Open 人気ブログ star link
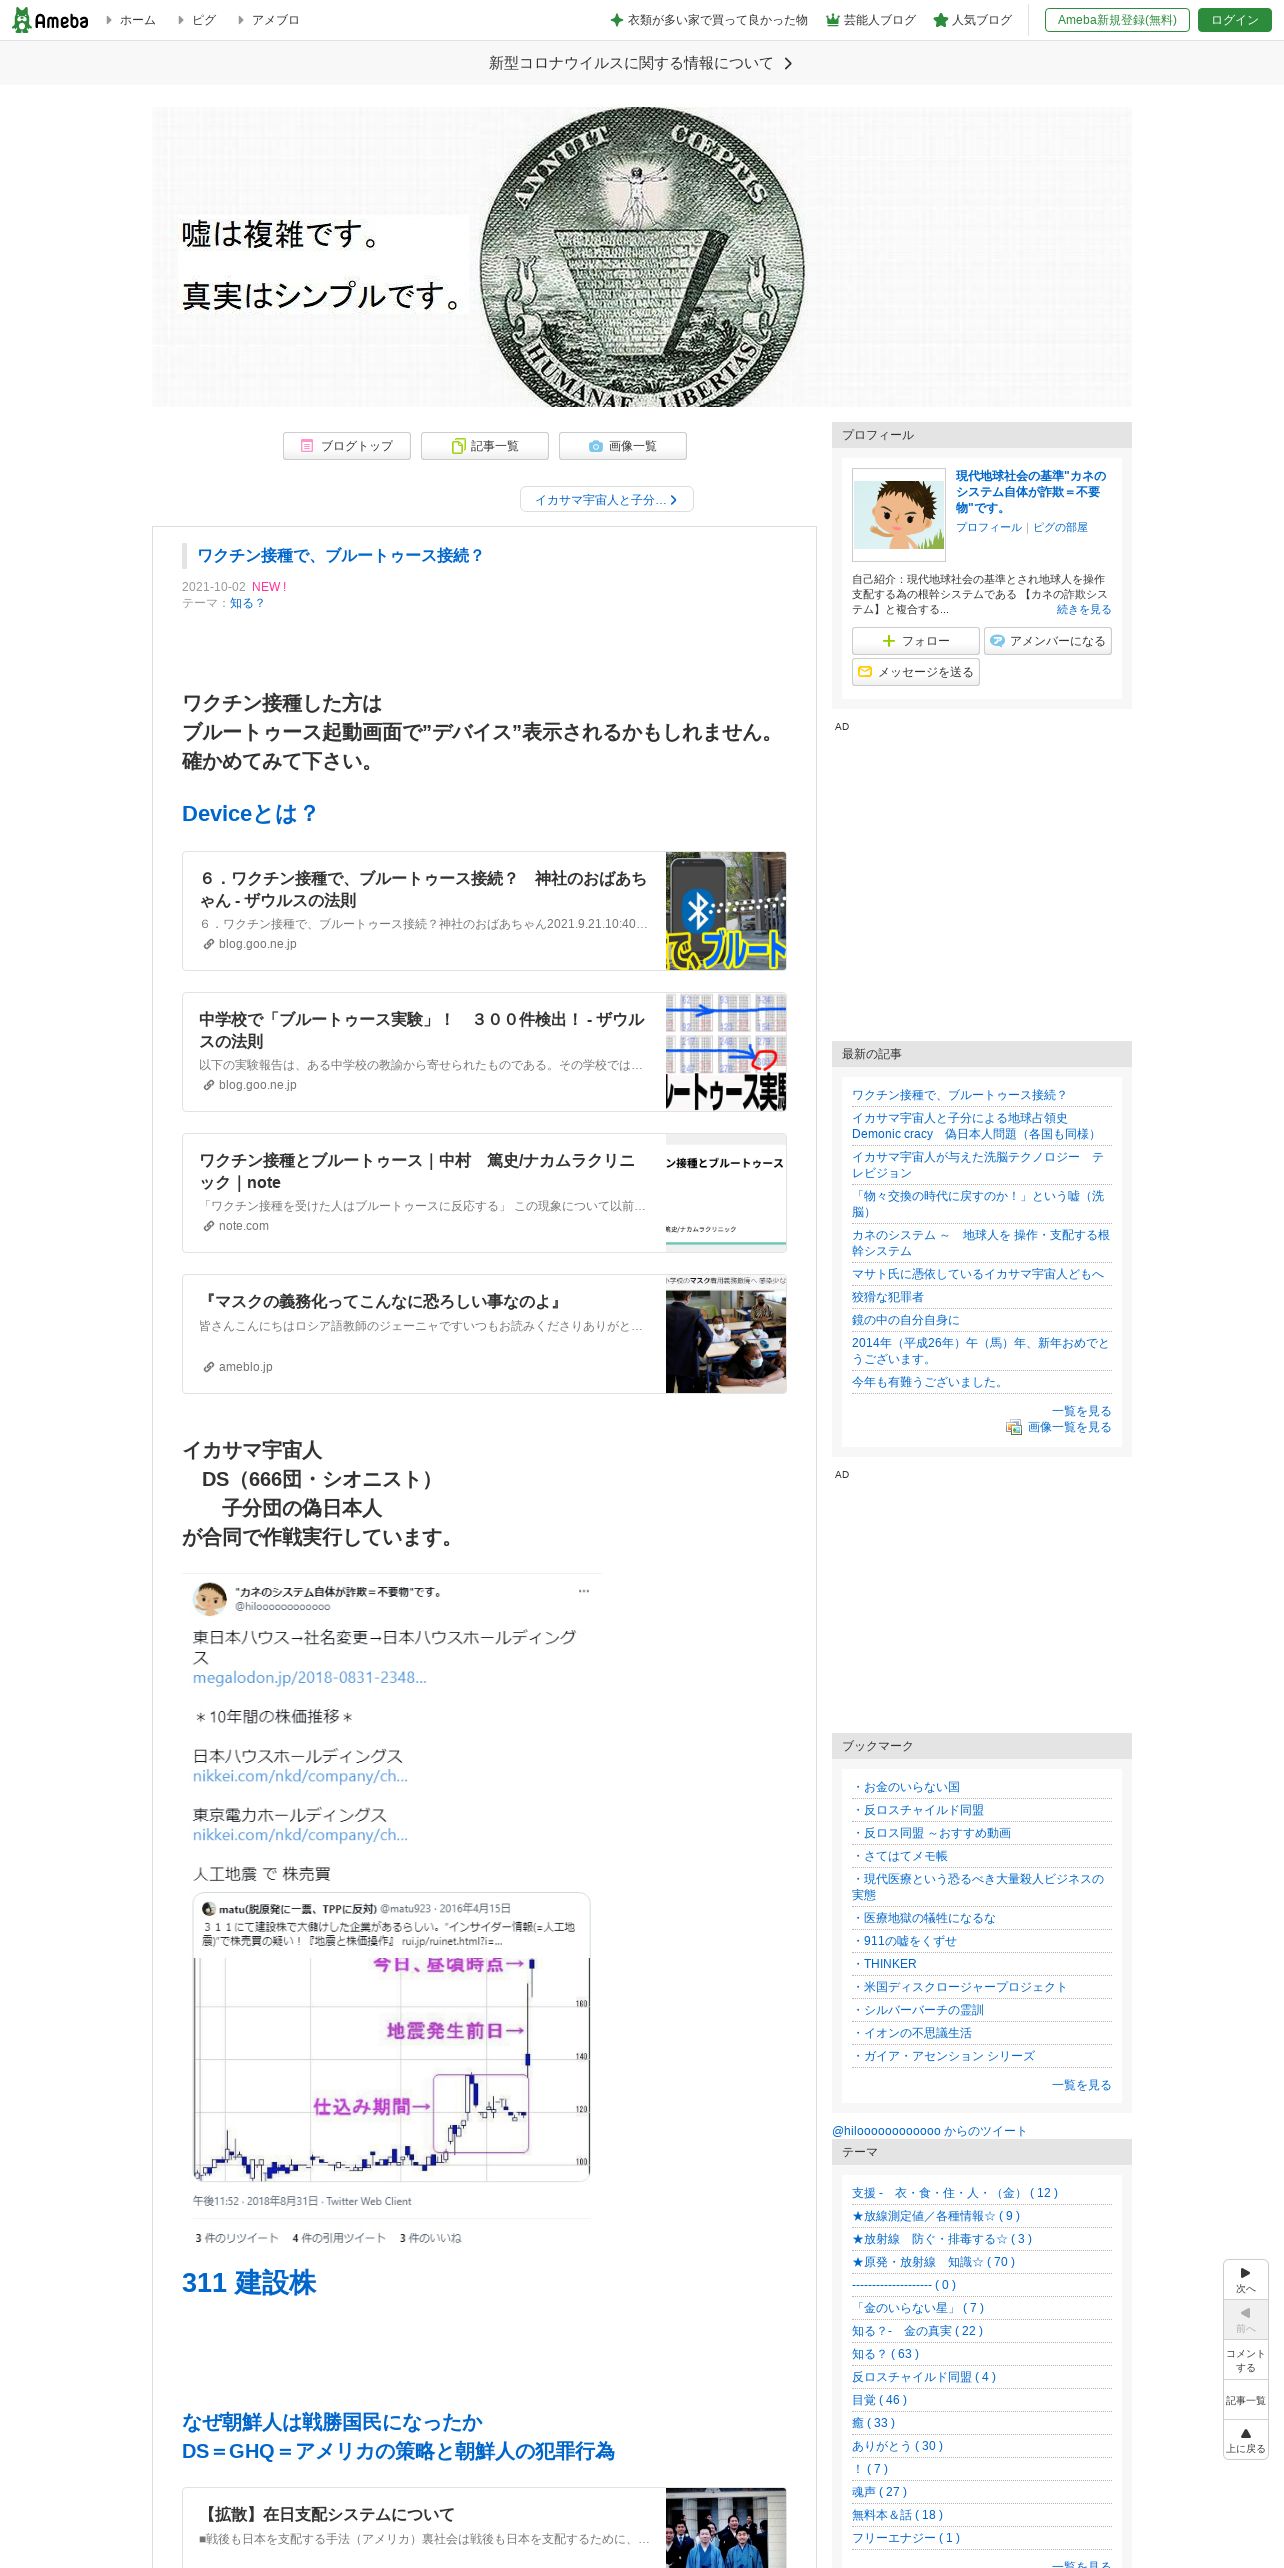 coord(972,20)
